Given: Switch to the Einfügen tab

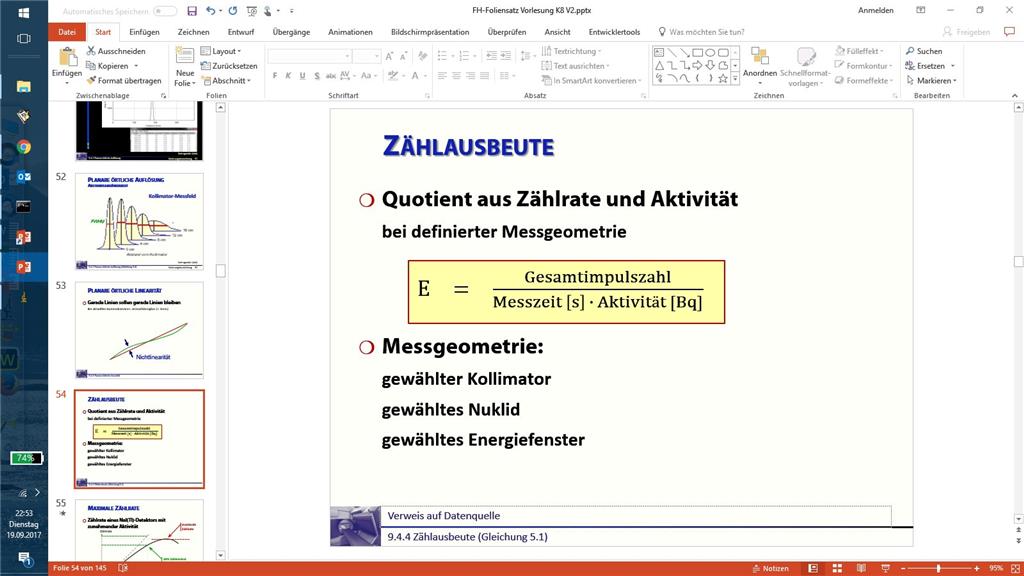Looking at the screenshot, I should pos(144,31).
